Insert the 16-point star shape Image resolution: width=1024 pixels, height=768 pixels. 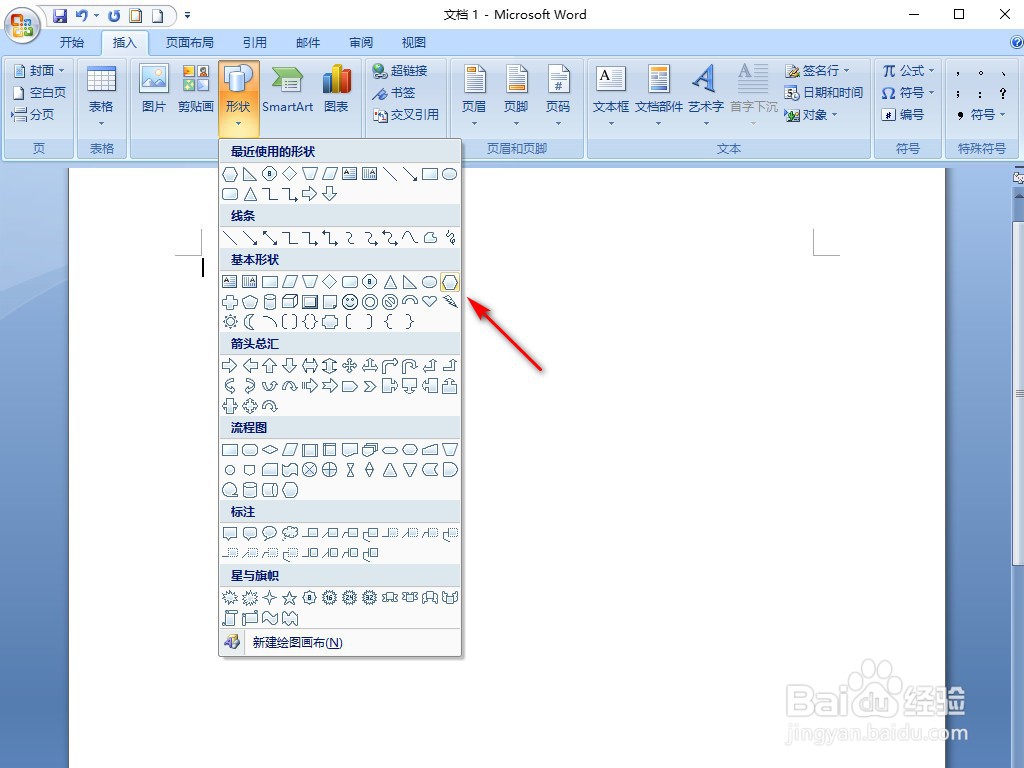[330, 598]
